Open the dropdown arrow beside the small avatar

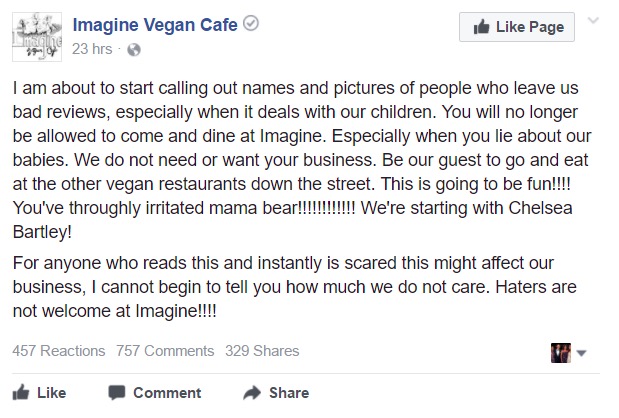(x=581, y=352)
